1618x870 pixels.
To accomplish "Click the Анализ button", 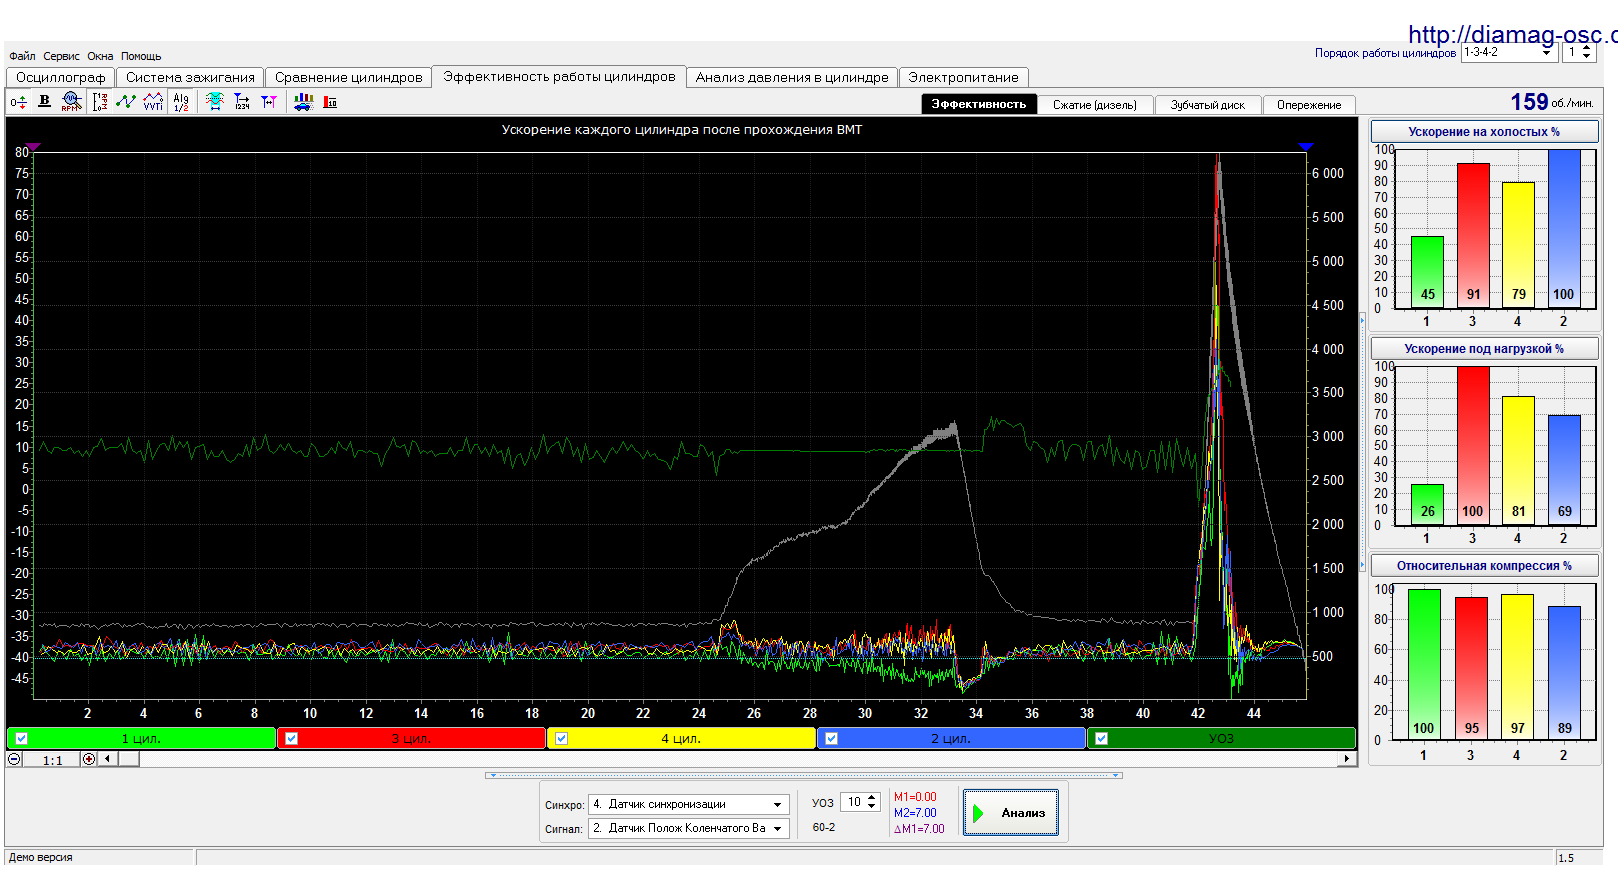I will tap(1010, 812).
